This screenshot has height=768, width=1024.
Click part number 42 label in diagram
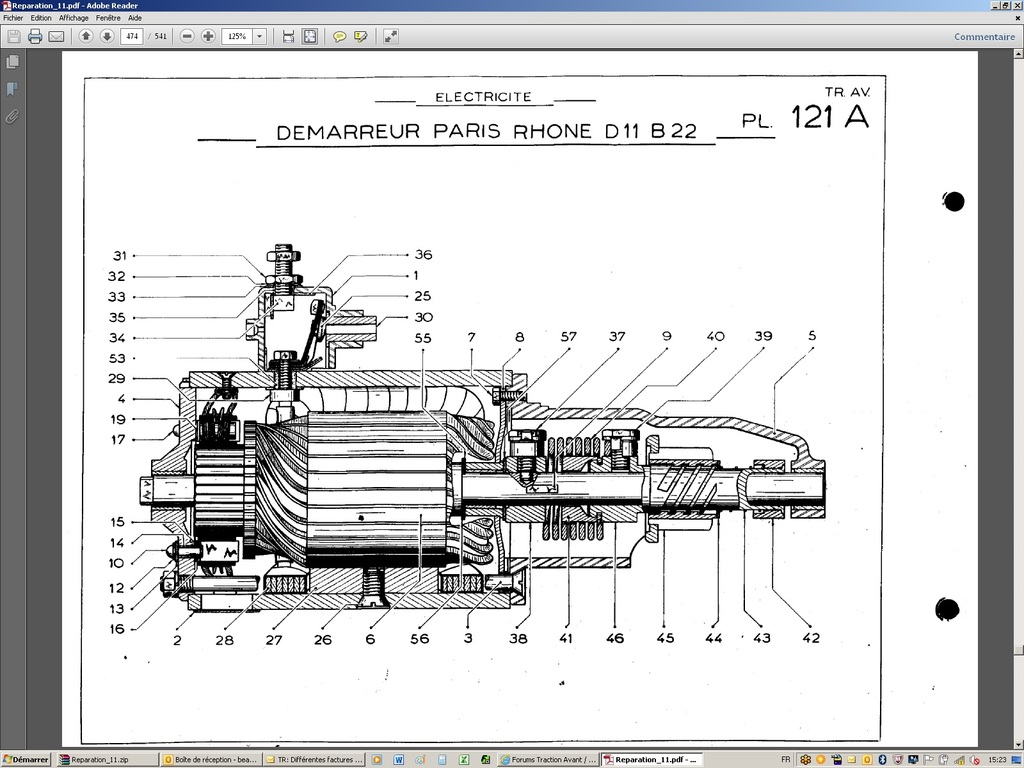click(x=811, y=638)
